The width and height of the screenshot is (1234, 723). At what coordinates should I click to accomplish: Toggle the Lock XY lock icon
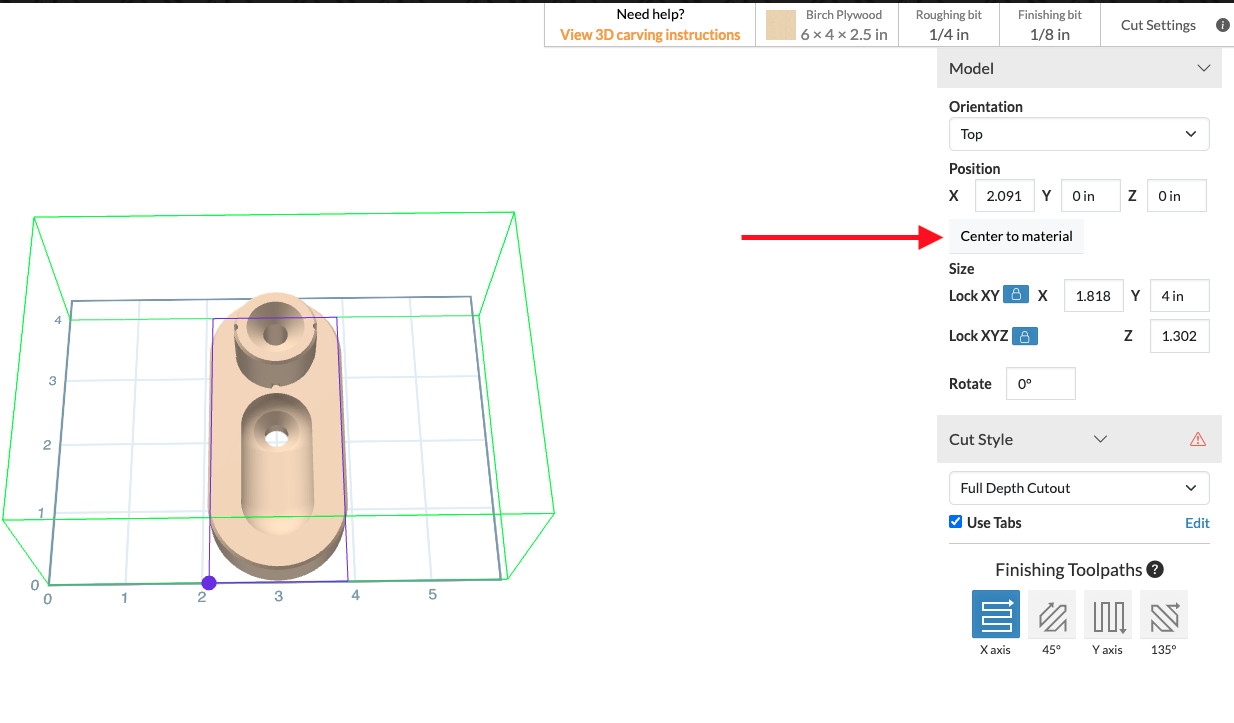point(1016,295)
